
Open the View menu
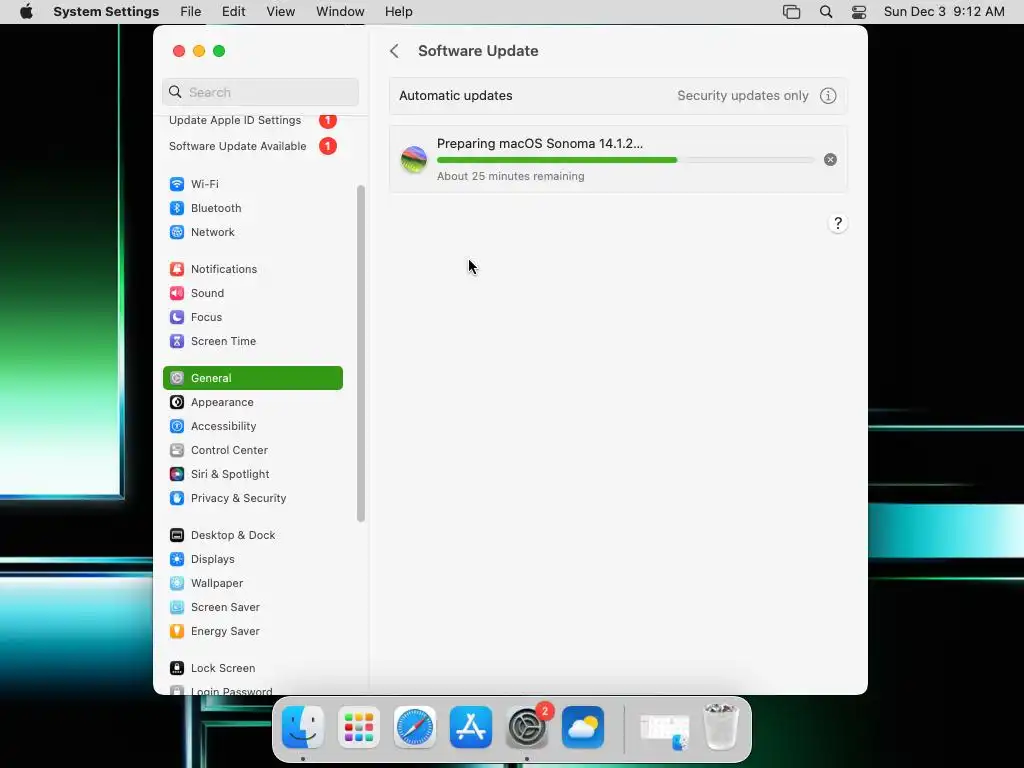pyautogui.click(x=281, y=12)
